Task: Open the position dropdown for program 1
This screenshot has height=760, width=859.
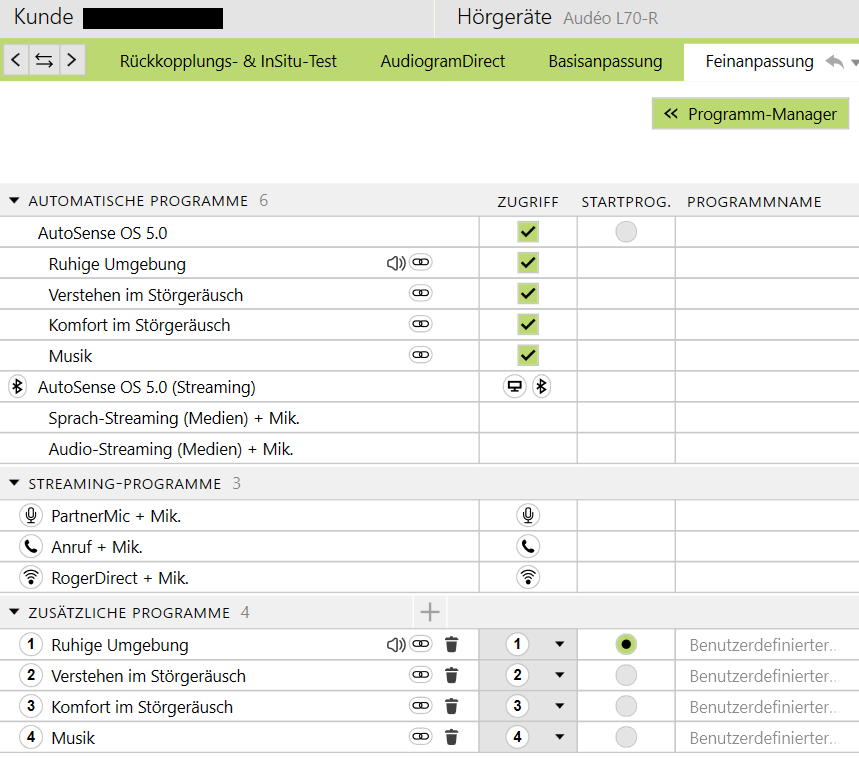Action: (559, 645)
